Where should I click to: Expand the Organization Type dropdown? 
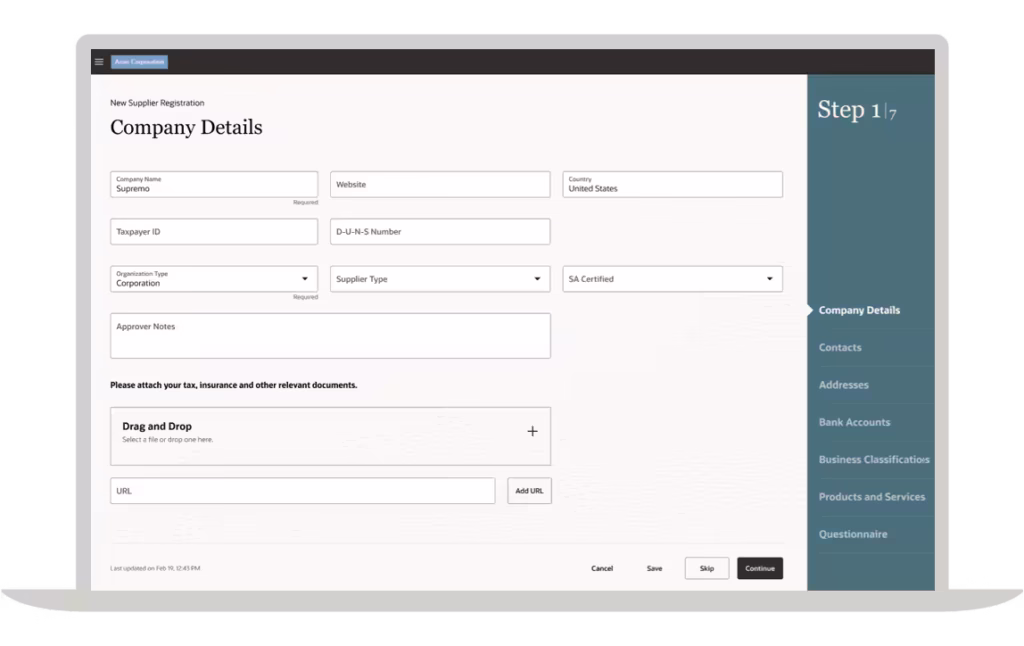304,279
